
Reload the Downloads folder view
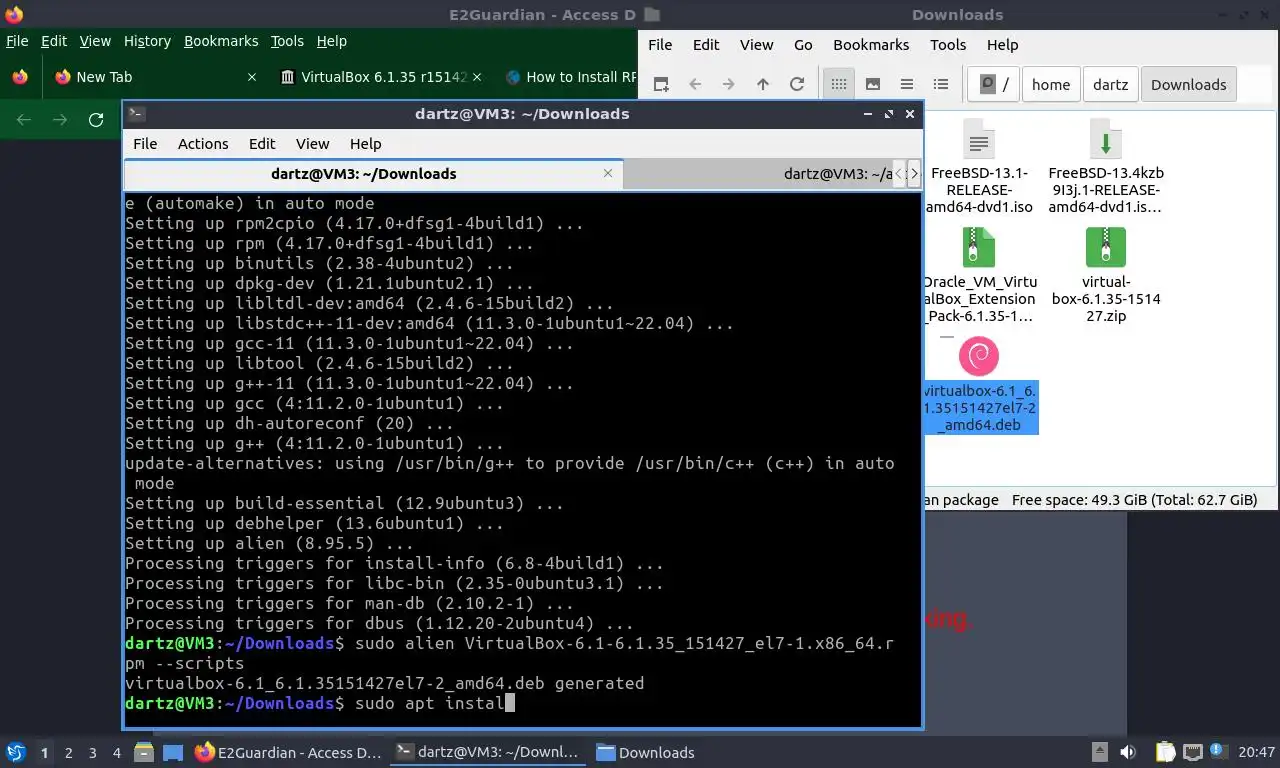797,85
